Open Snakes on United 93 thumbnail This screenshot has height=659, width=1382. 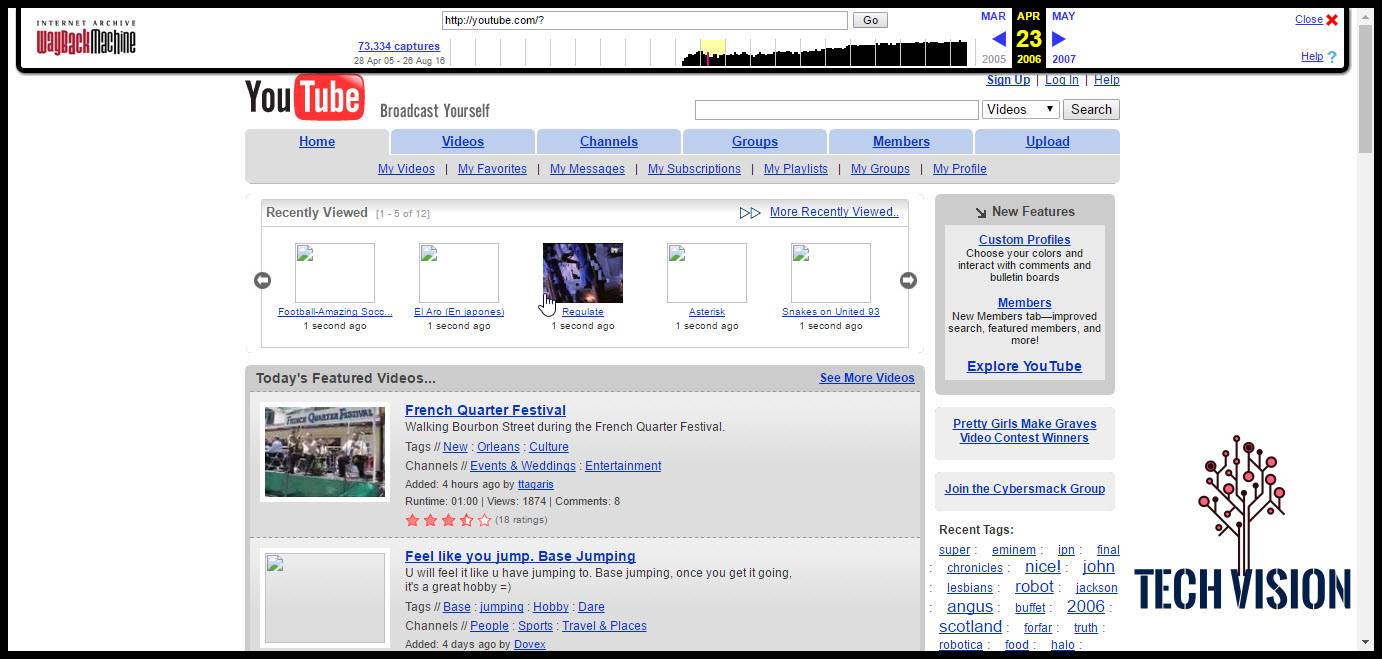(831, 273)
